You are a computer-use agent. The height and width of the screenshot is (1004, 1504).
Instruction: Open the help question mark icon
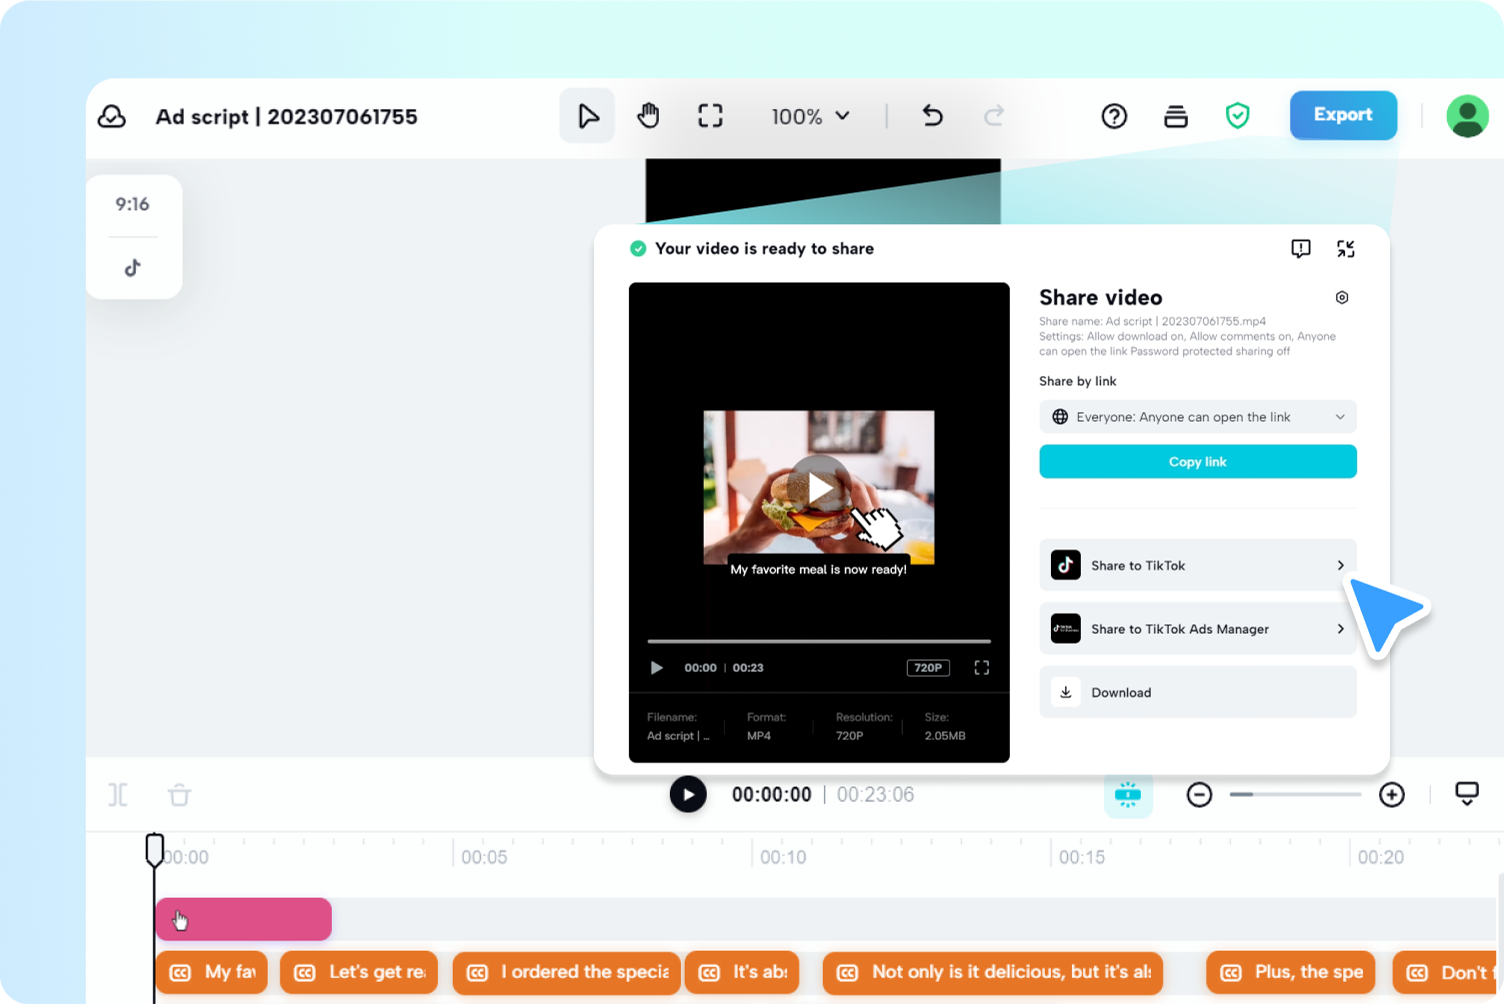coord(1114,116)
